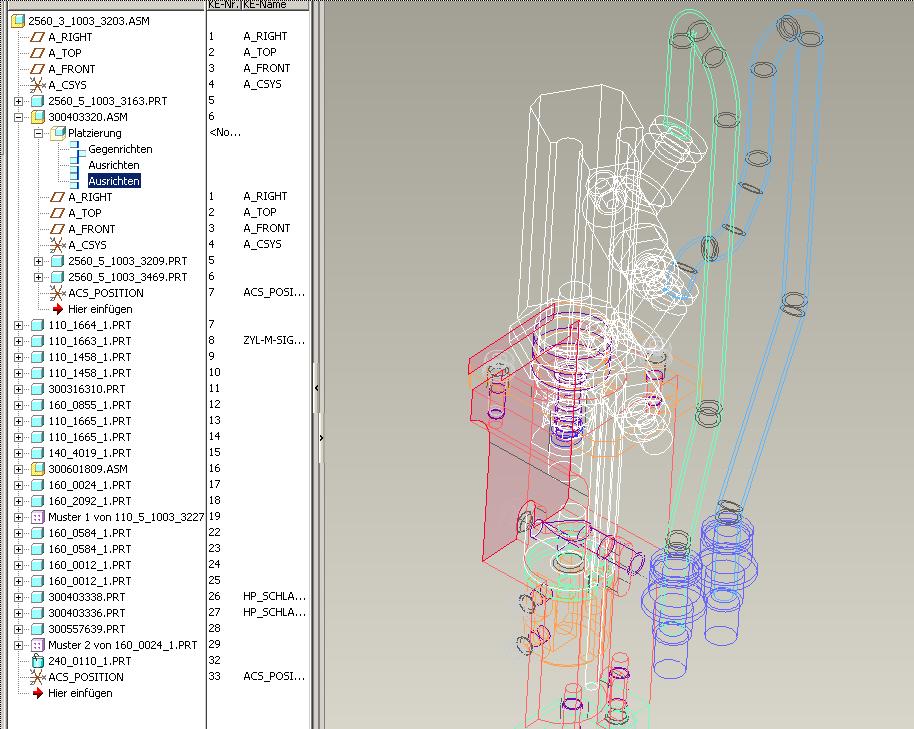914x729 pixels.
Task: Click the 2560_3_1003_3203.ASM root assembly icon
Action: tap(17, 20)
